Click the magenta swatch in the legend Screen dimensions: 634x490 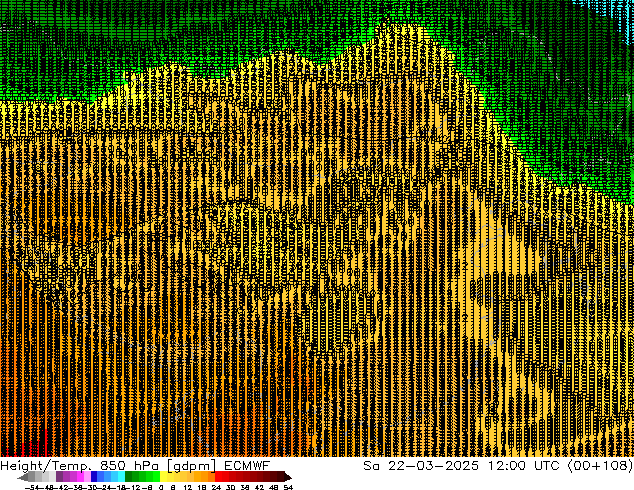(x=80, y=476)
